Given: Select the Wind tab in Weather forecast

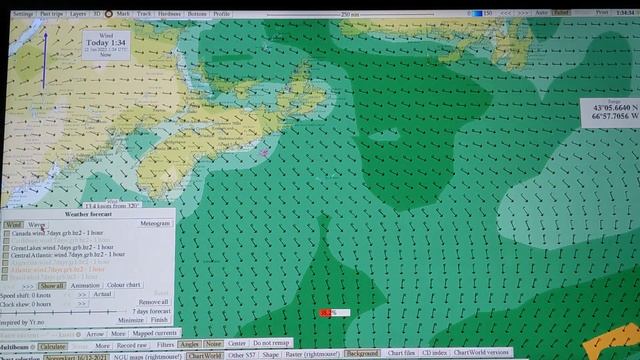Looking at the screenshot, I should tap(13, 224).
